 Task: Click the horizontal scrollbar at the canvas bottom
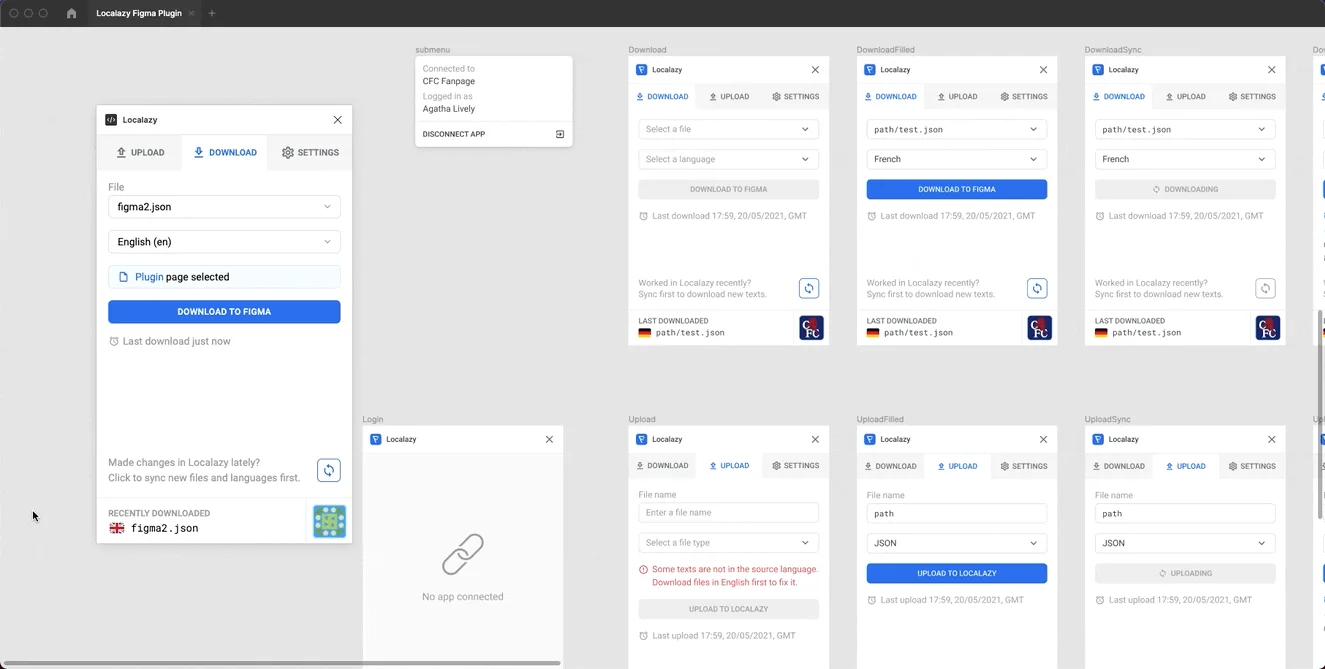pos(281,663)
